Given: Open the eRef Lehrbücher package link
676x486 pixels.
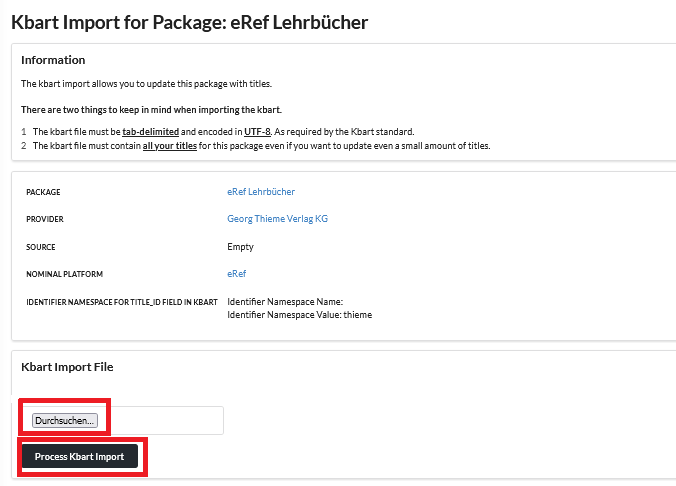Looking at the screenshot, I should [x=261, y=192].
